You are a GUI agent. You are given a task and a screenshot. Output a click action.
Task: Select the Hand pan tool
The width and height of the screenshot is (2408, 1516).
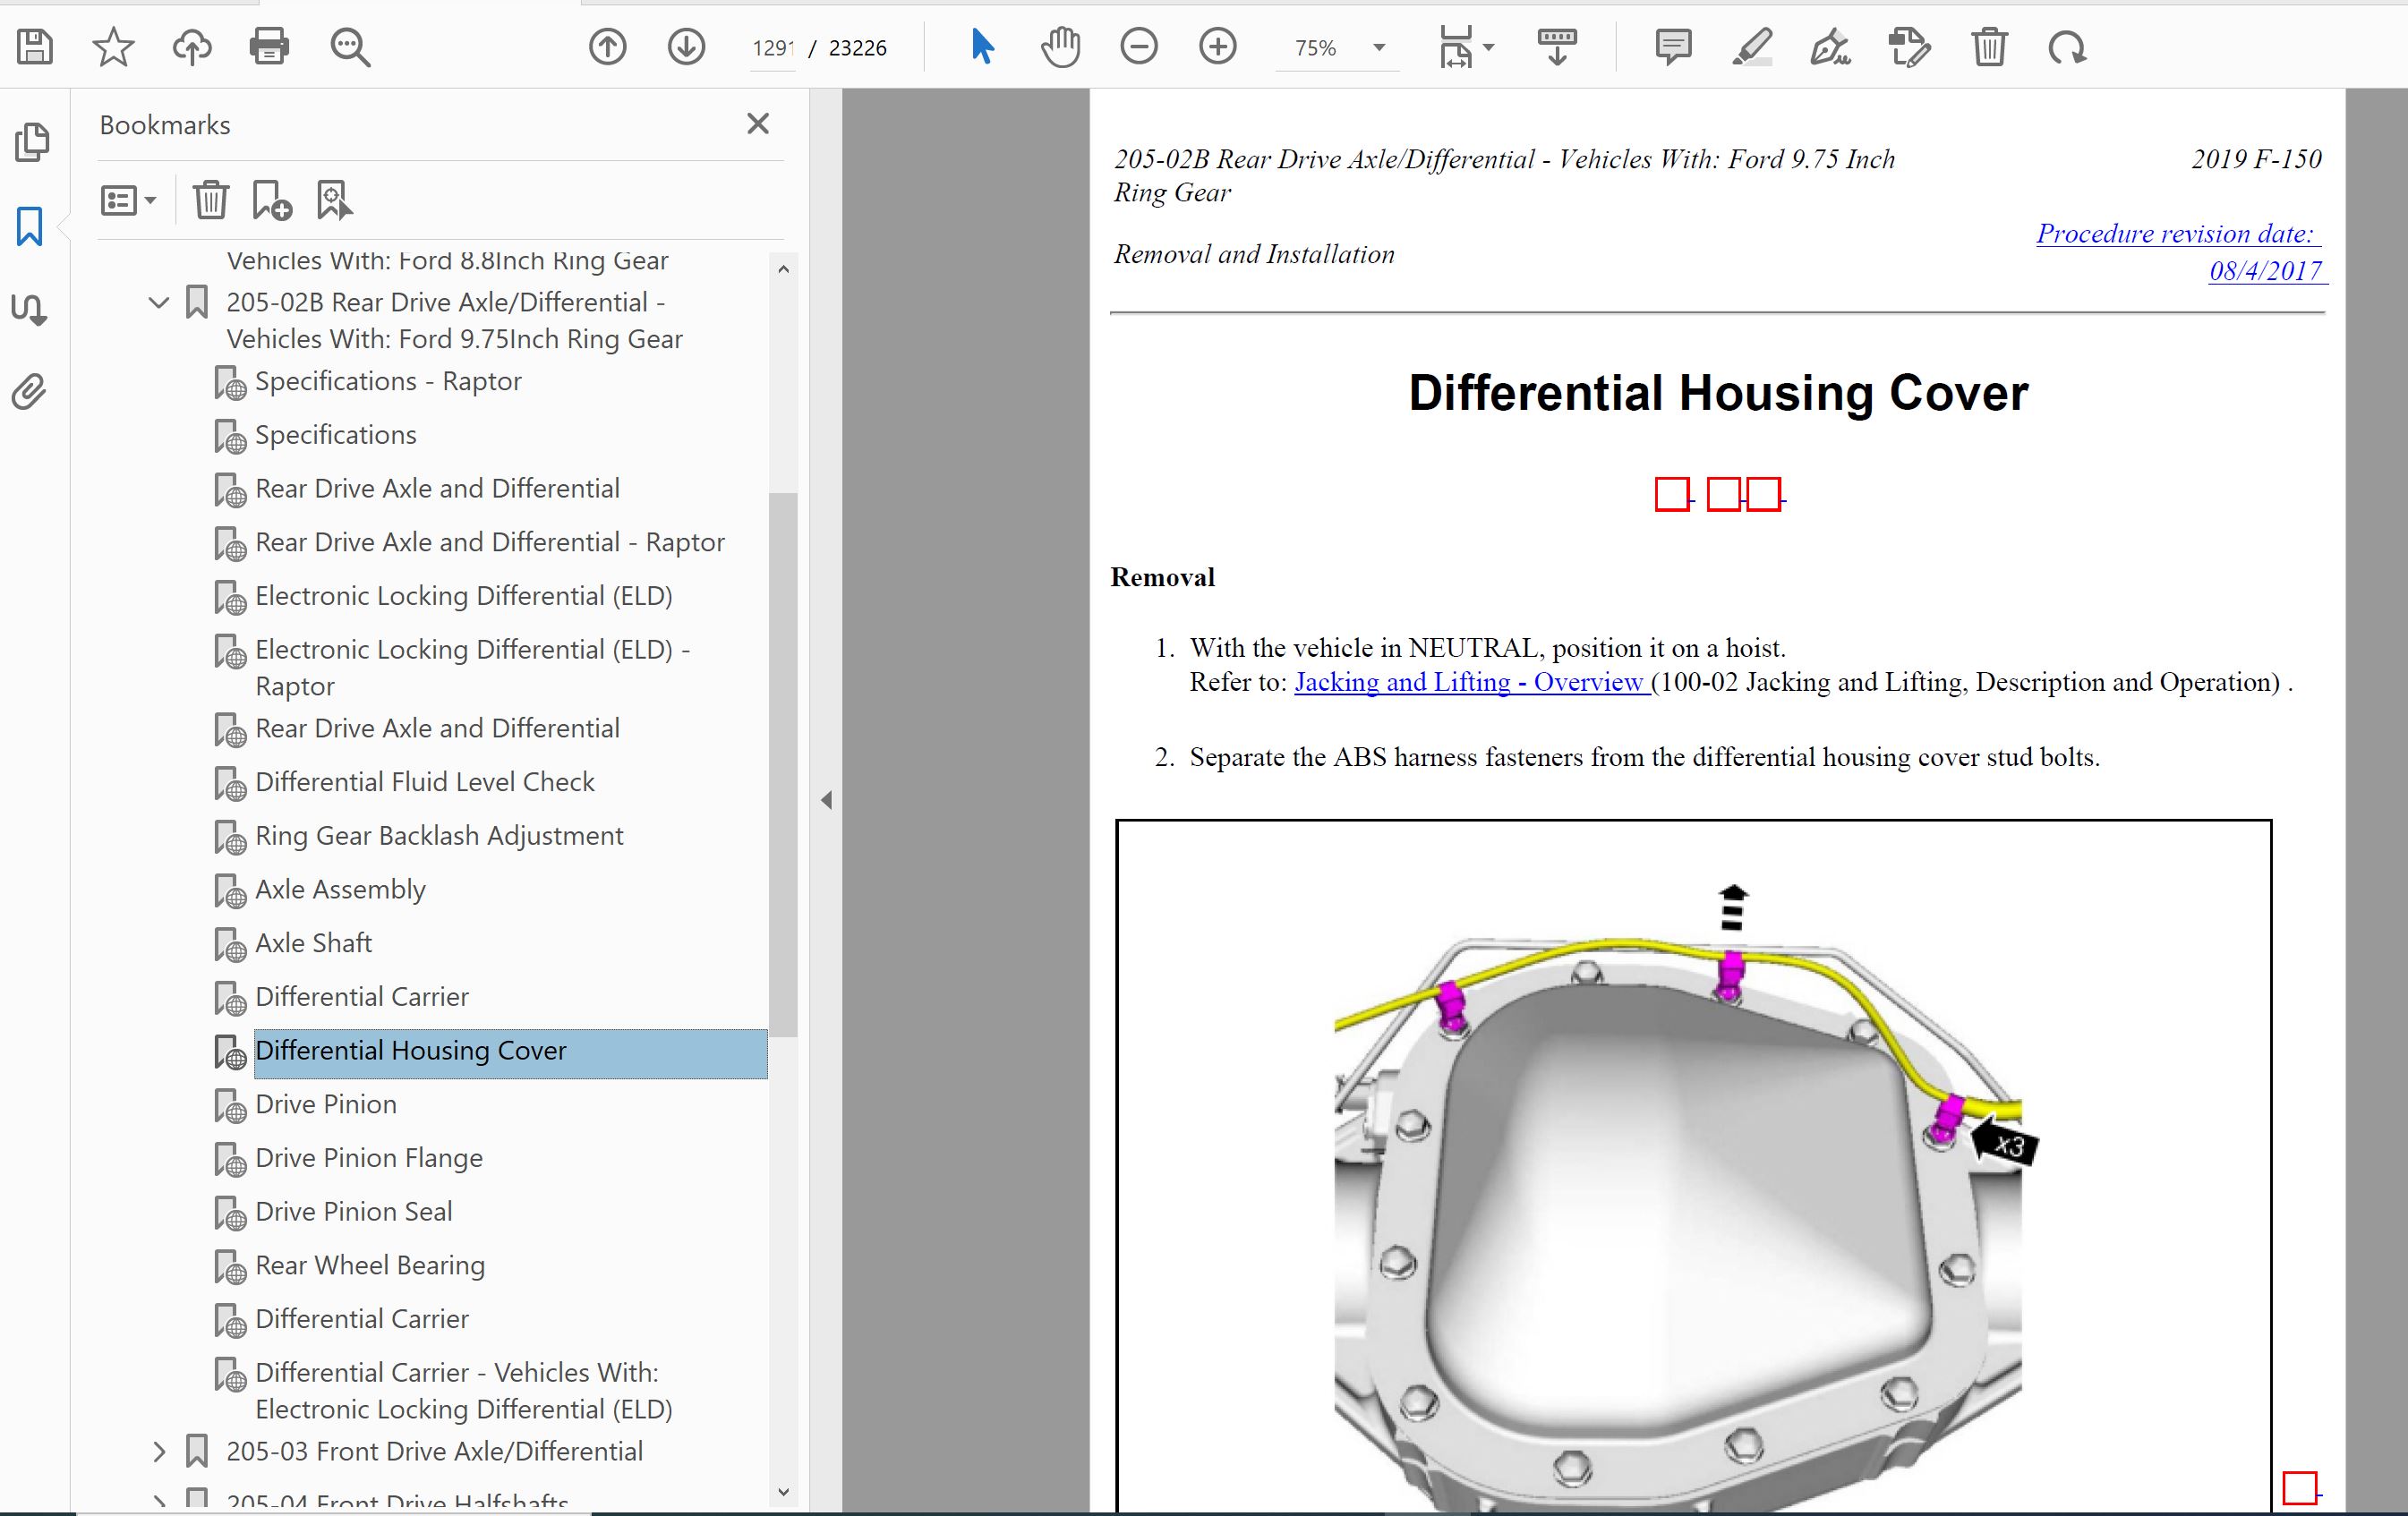pyautogui.click(x=1060, y=47)
